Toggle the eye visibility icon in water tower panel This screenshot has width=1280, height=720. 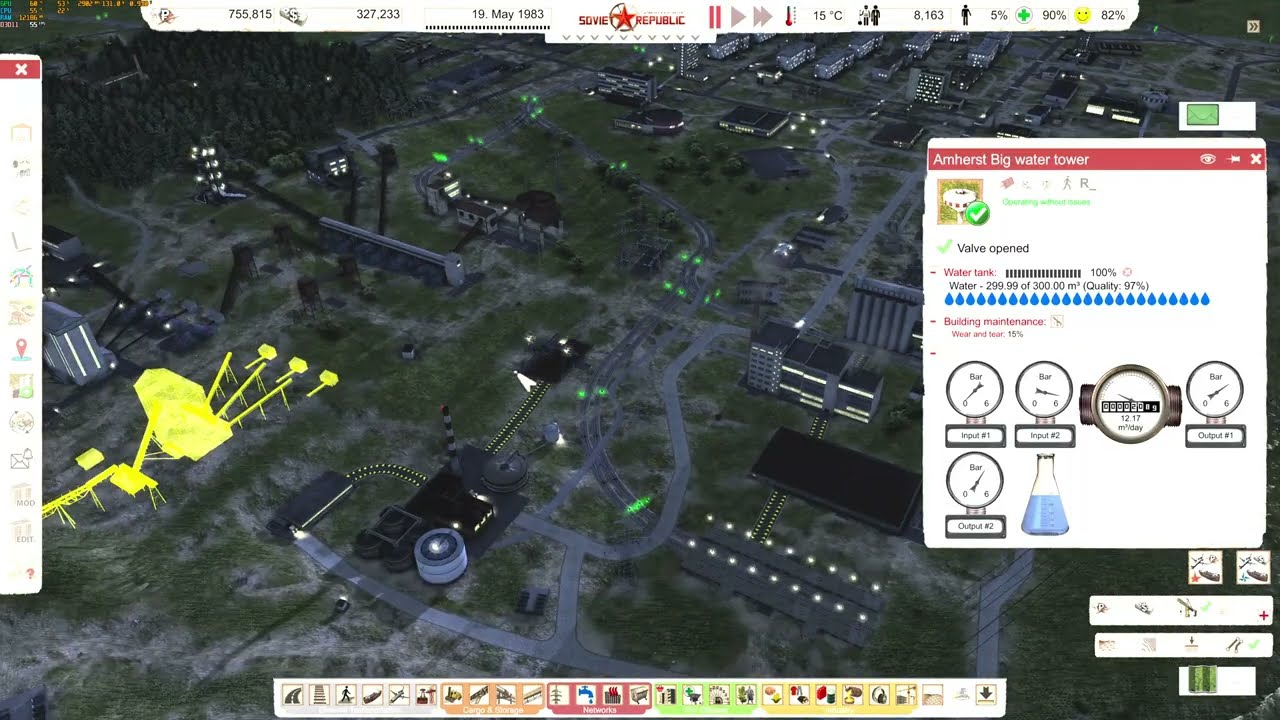pyautogui.click(x=1207, y=159)
